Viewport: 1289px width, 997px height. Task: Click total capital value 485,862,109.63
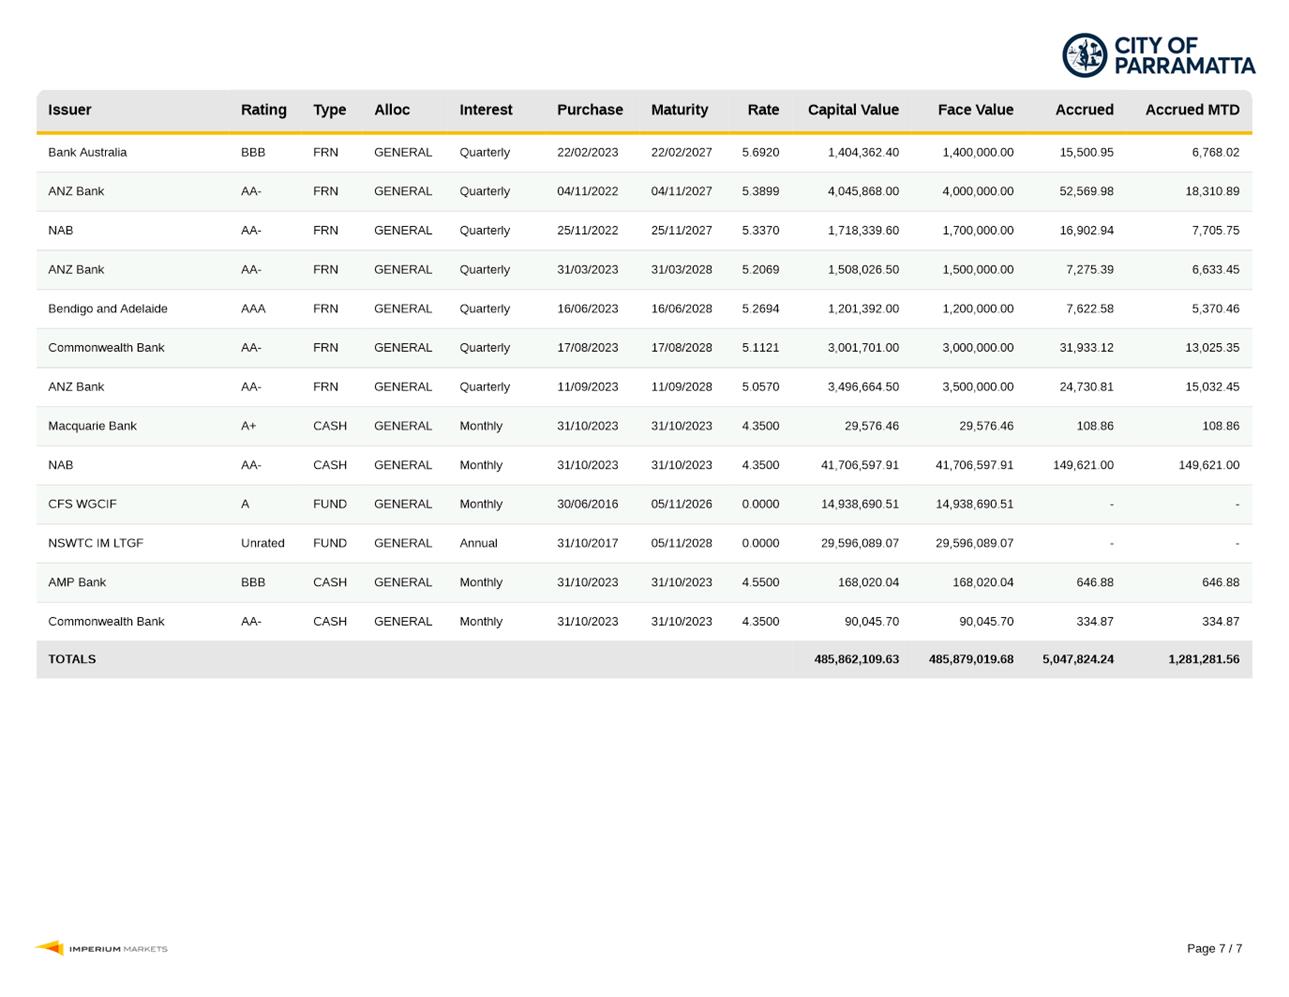856,659
